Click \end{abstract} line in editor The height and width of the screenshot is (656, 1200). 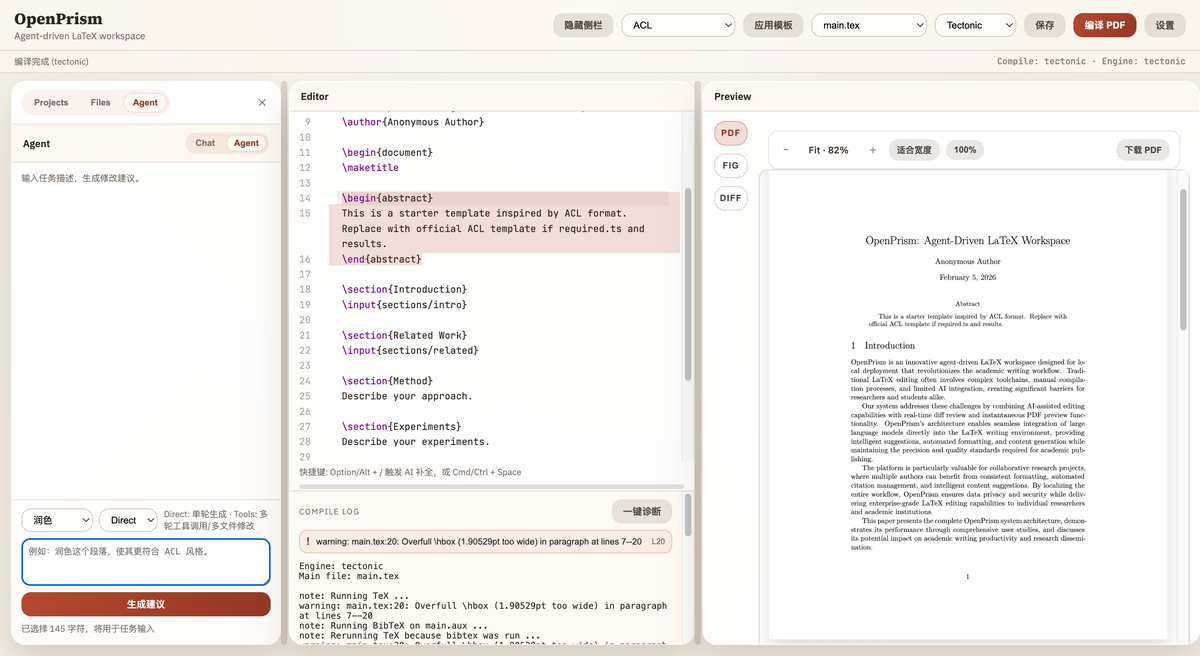coord(381,259)
